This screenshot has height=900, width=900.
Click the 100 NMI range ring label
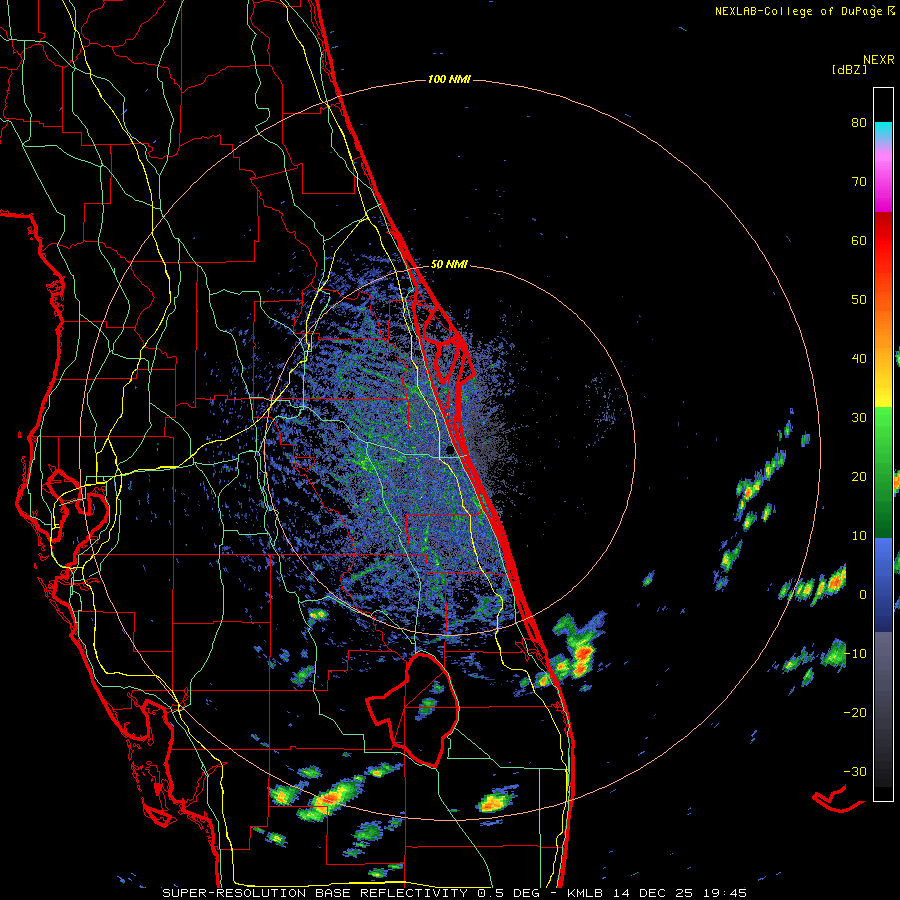pos(449,79)
